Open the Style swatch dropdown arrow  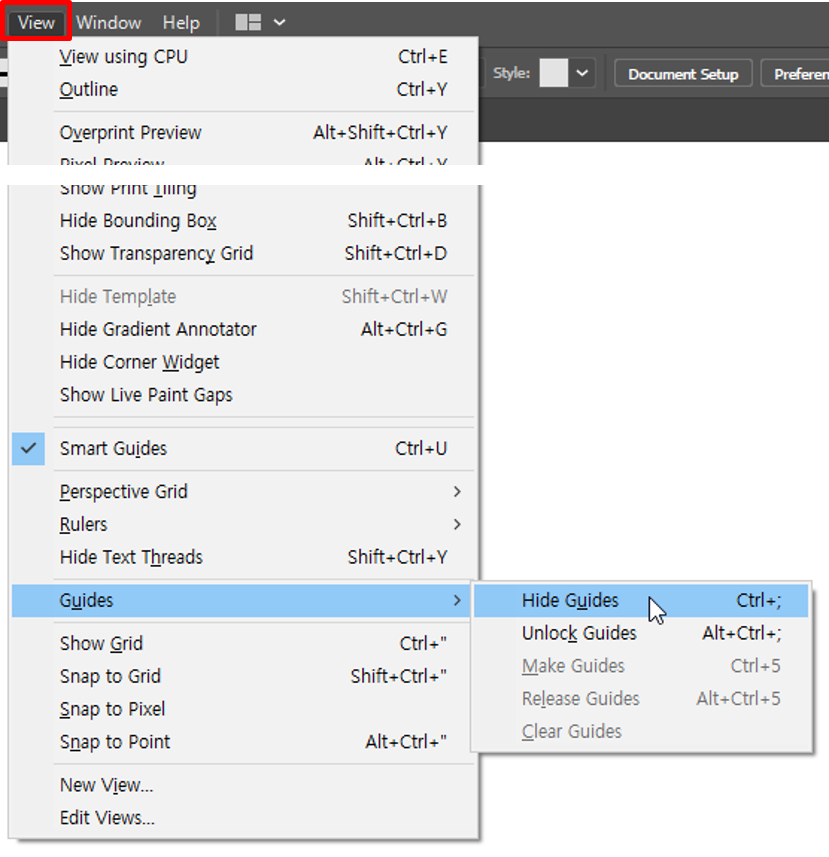[x=582, y=73]
